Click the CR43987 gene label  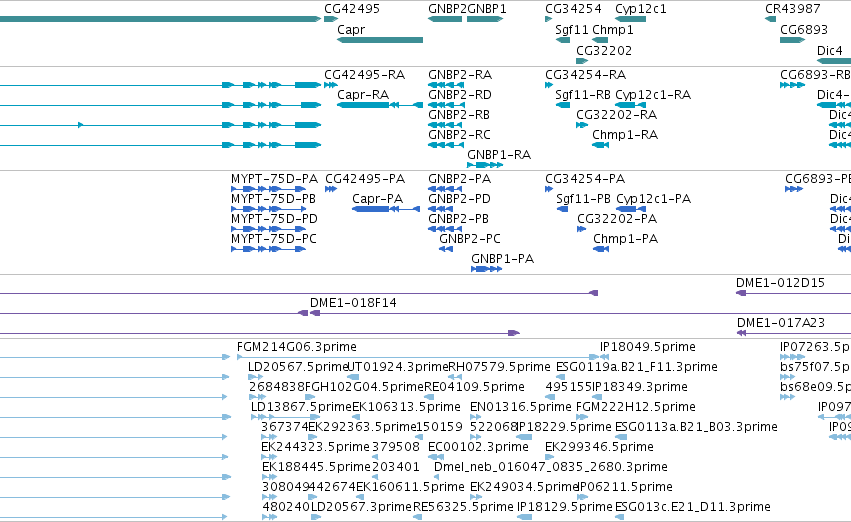(792, 9)
